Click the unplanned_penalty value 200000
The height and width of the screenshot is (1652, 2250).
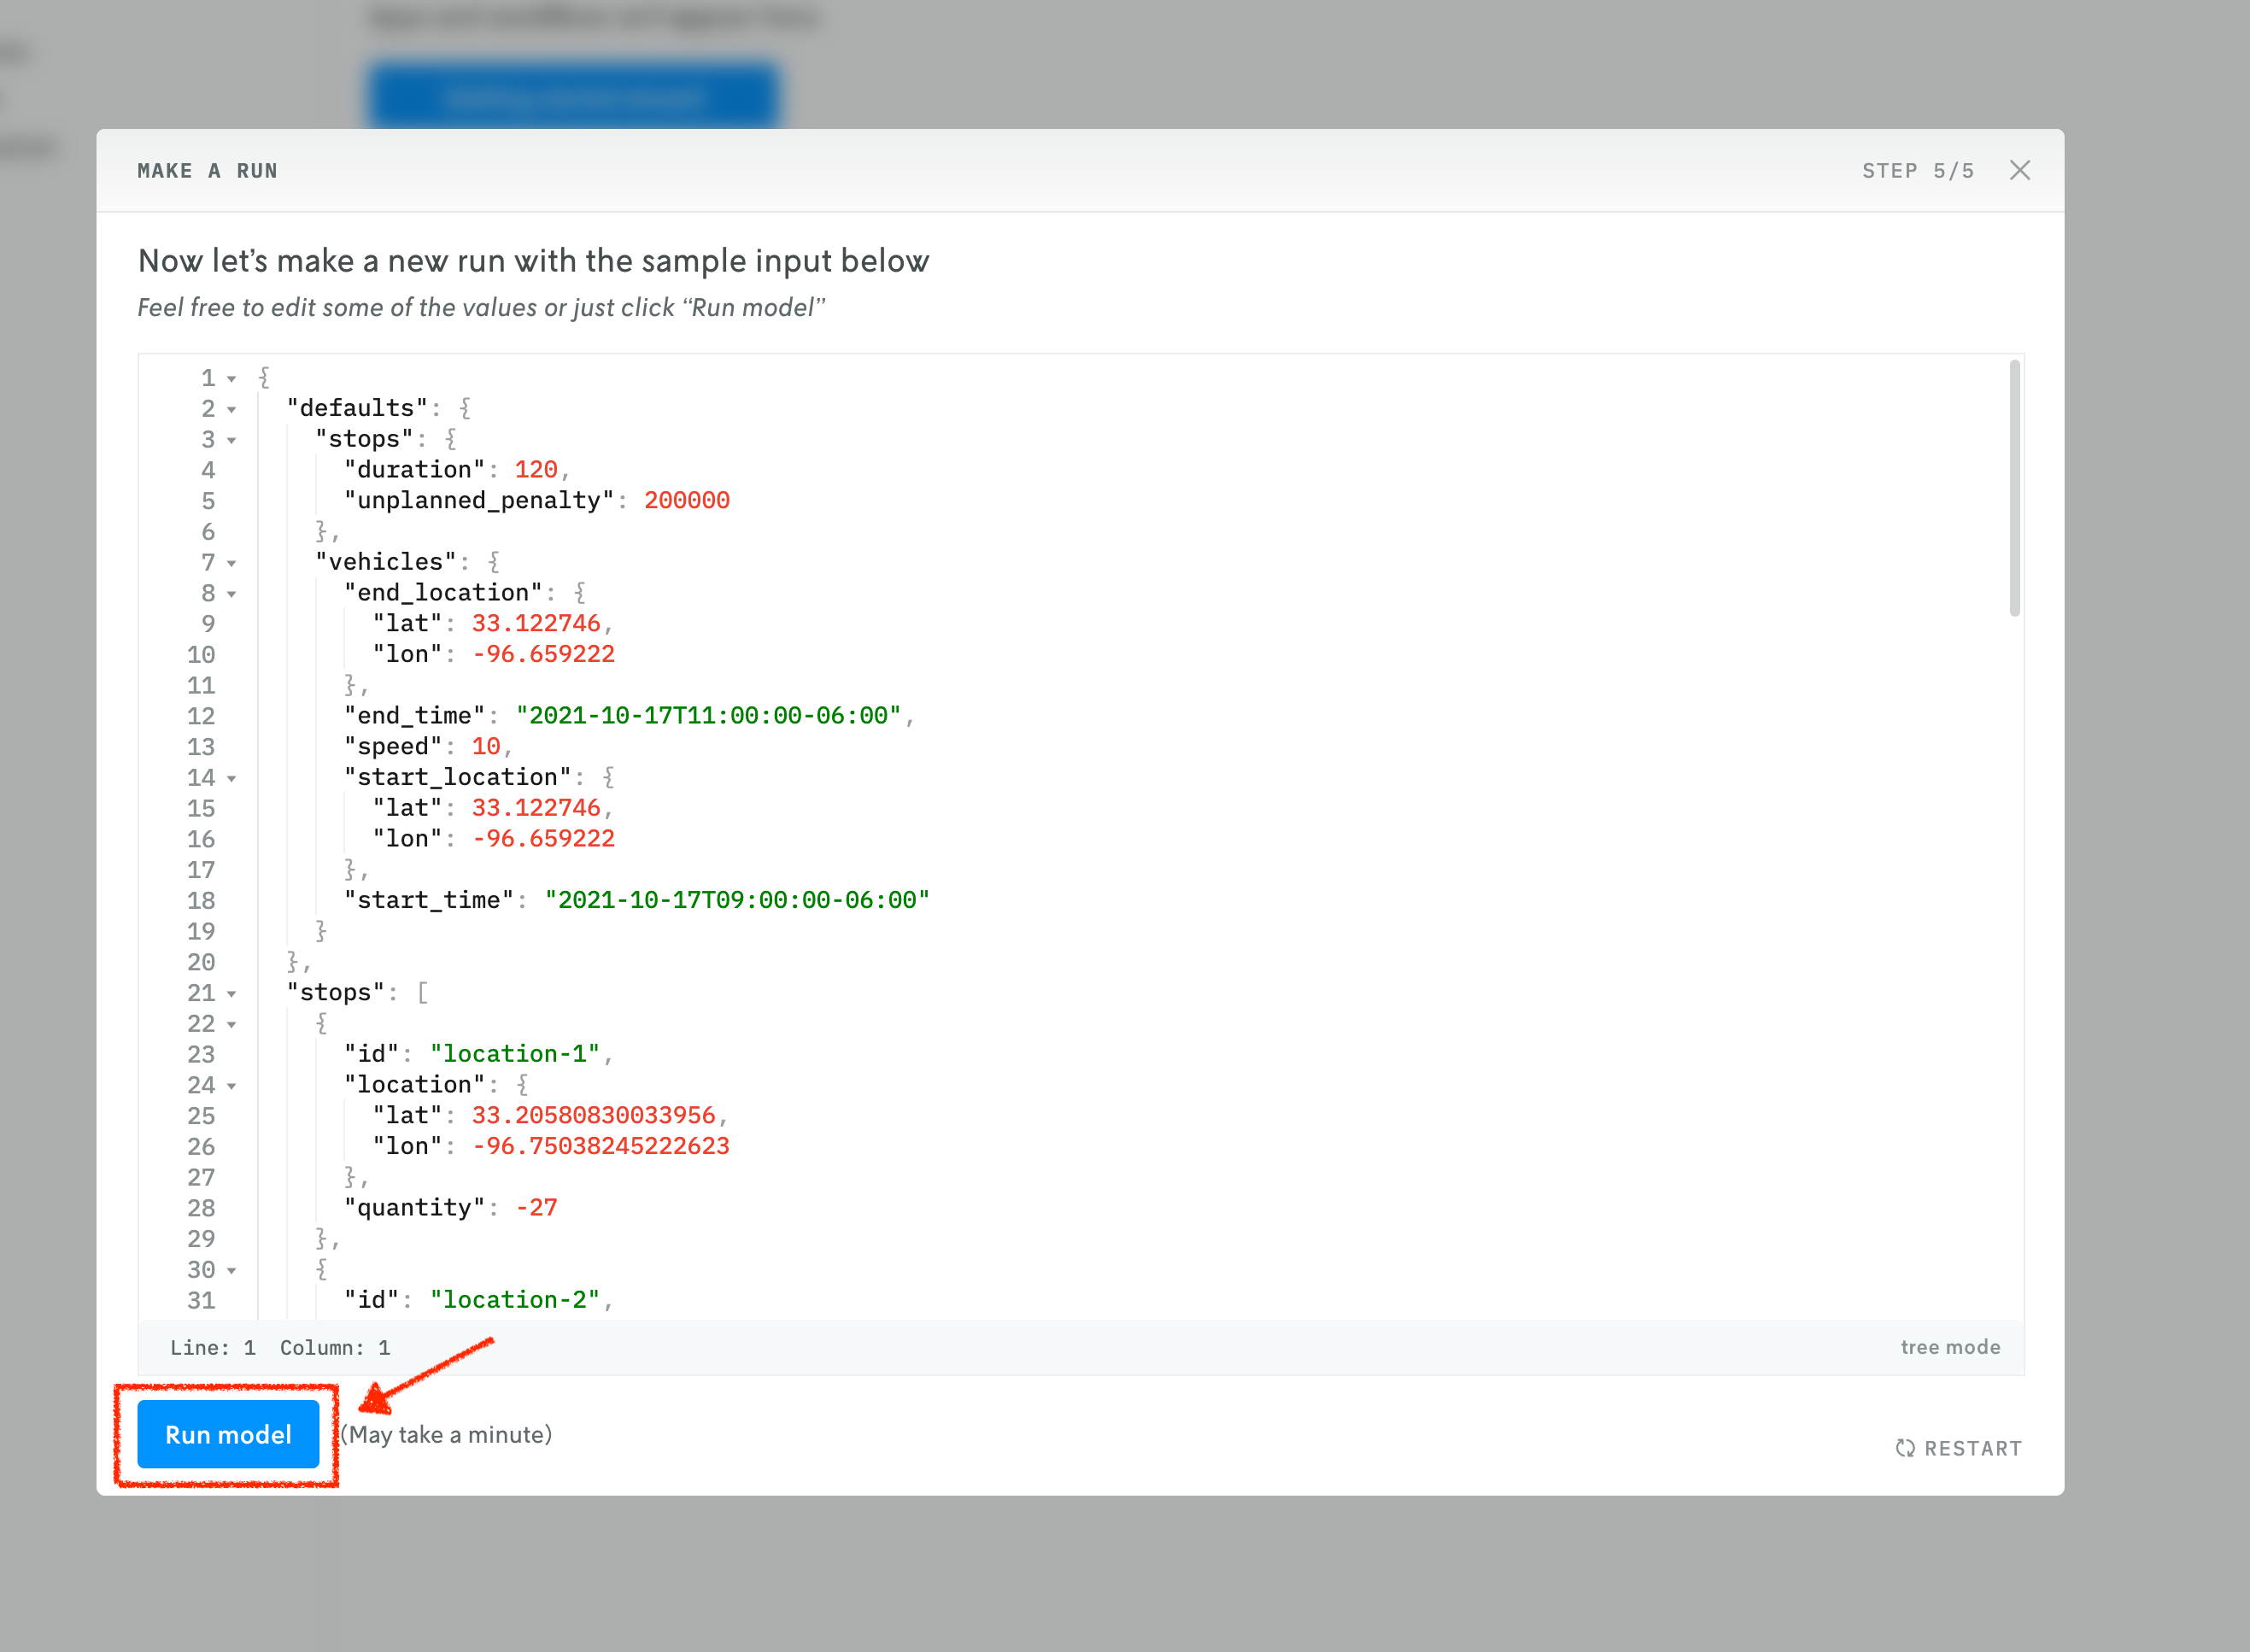pyautogui.click(x=686, y=500)
